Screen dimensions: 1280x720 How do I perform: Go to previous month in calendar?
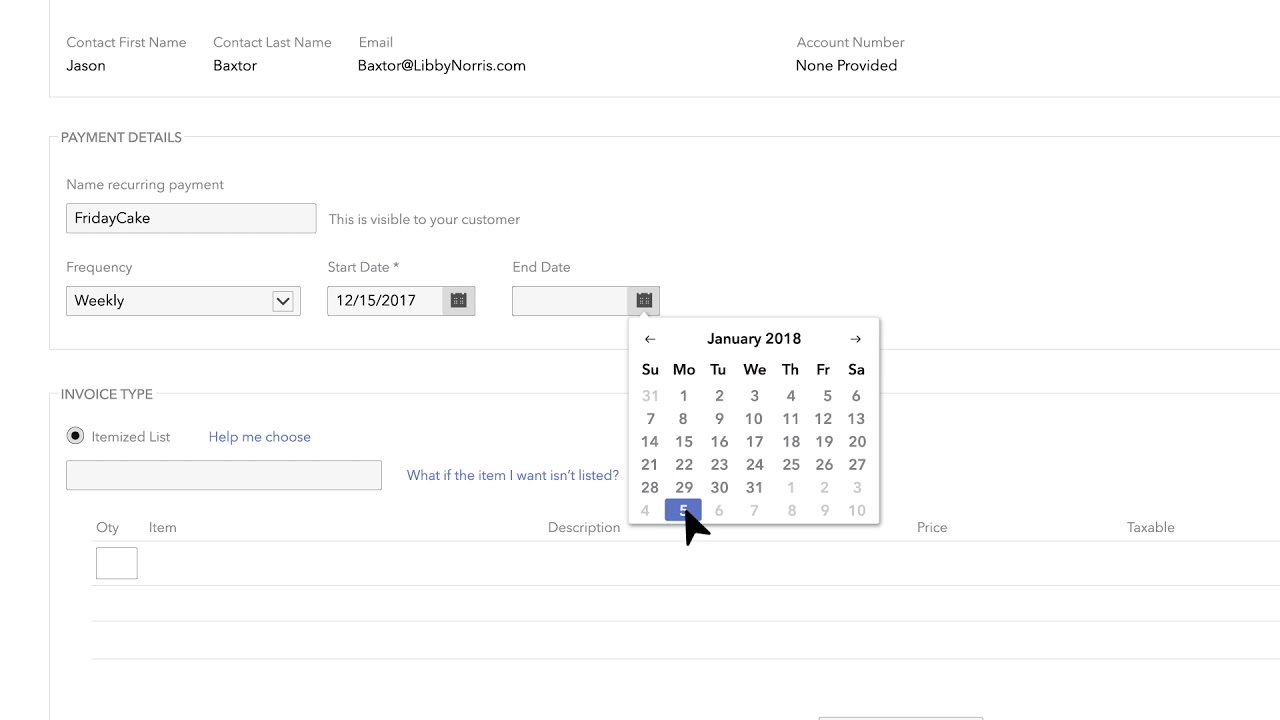(650, 339)
